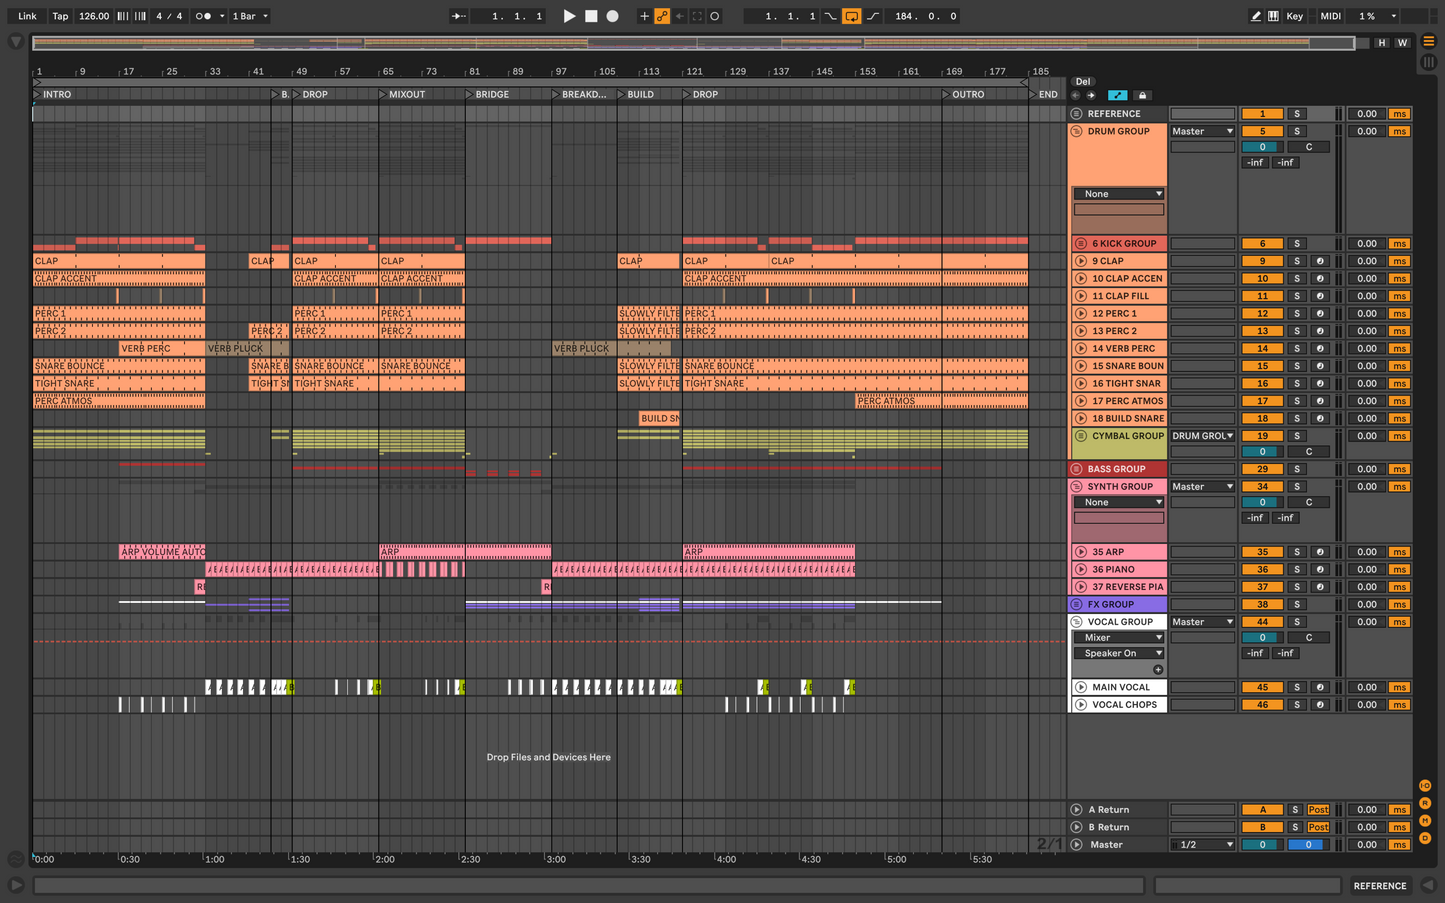Click the Link button
Image resolution: width=1445 pixels, height=903 pixels.
(x=27, y=16)
